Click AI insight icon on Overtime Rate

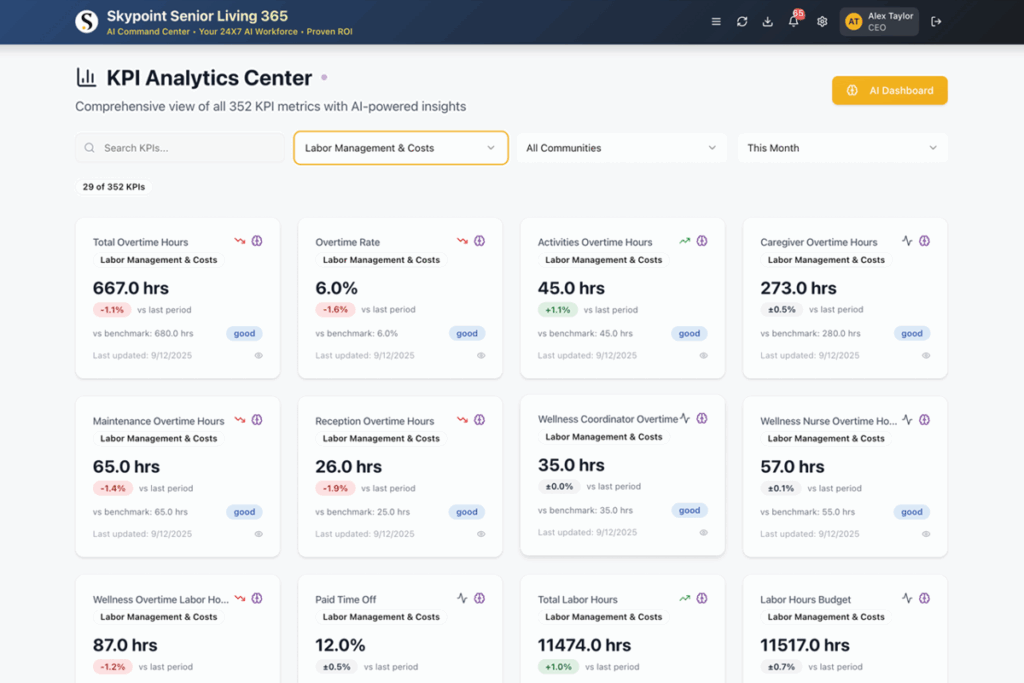pos(479,241)
